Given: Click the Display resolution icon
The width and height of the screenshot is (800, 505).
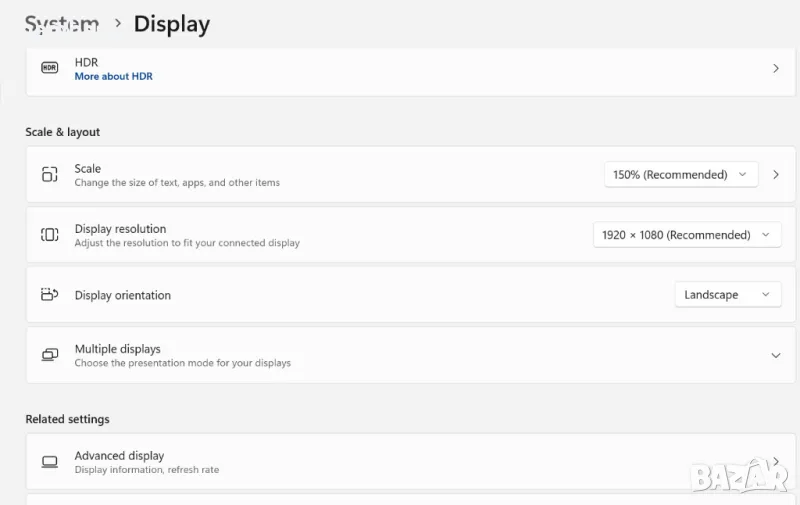Looking at the screenshot, I should tap(49, 235).
